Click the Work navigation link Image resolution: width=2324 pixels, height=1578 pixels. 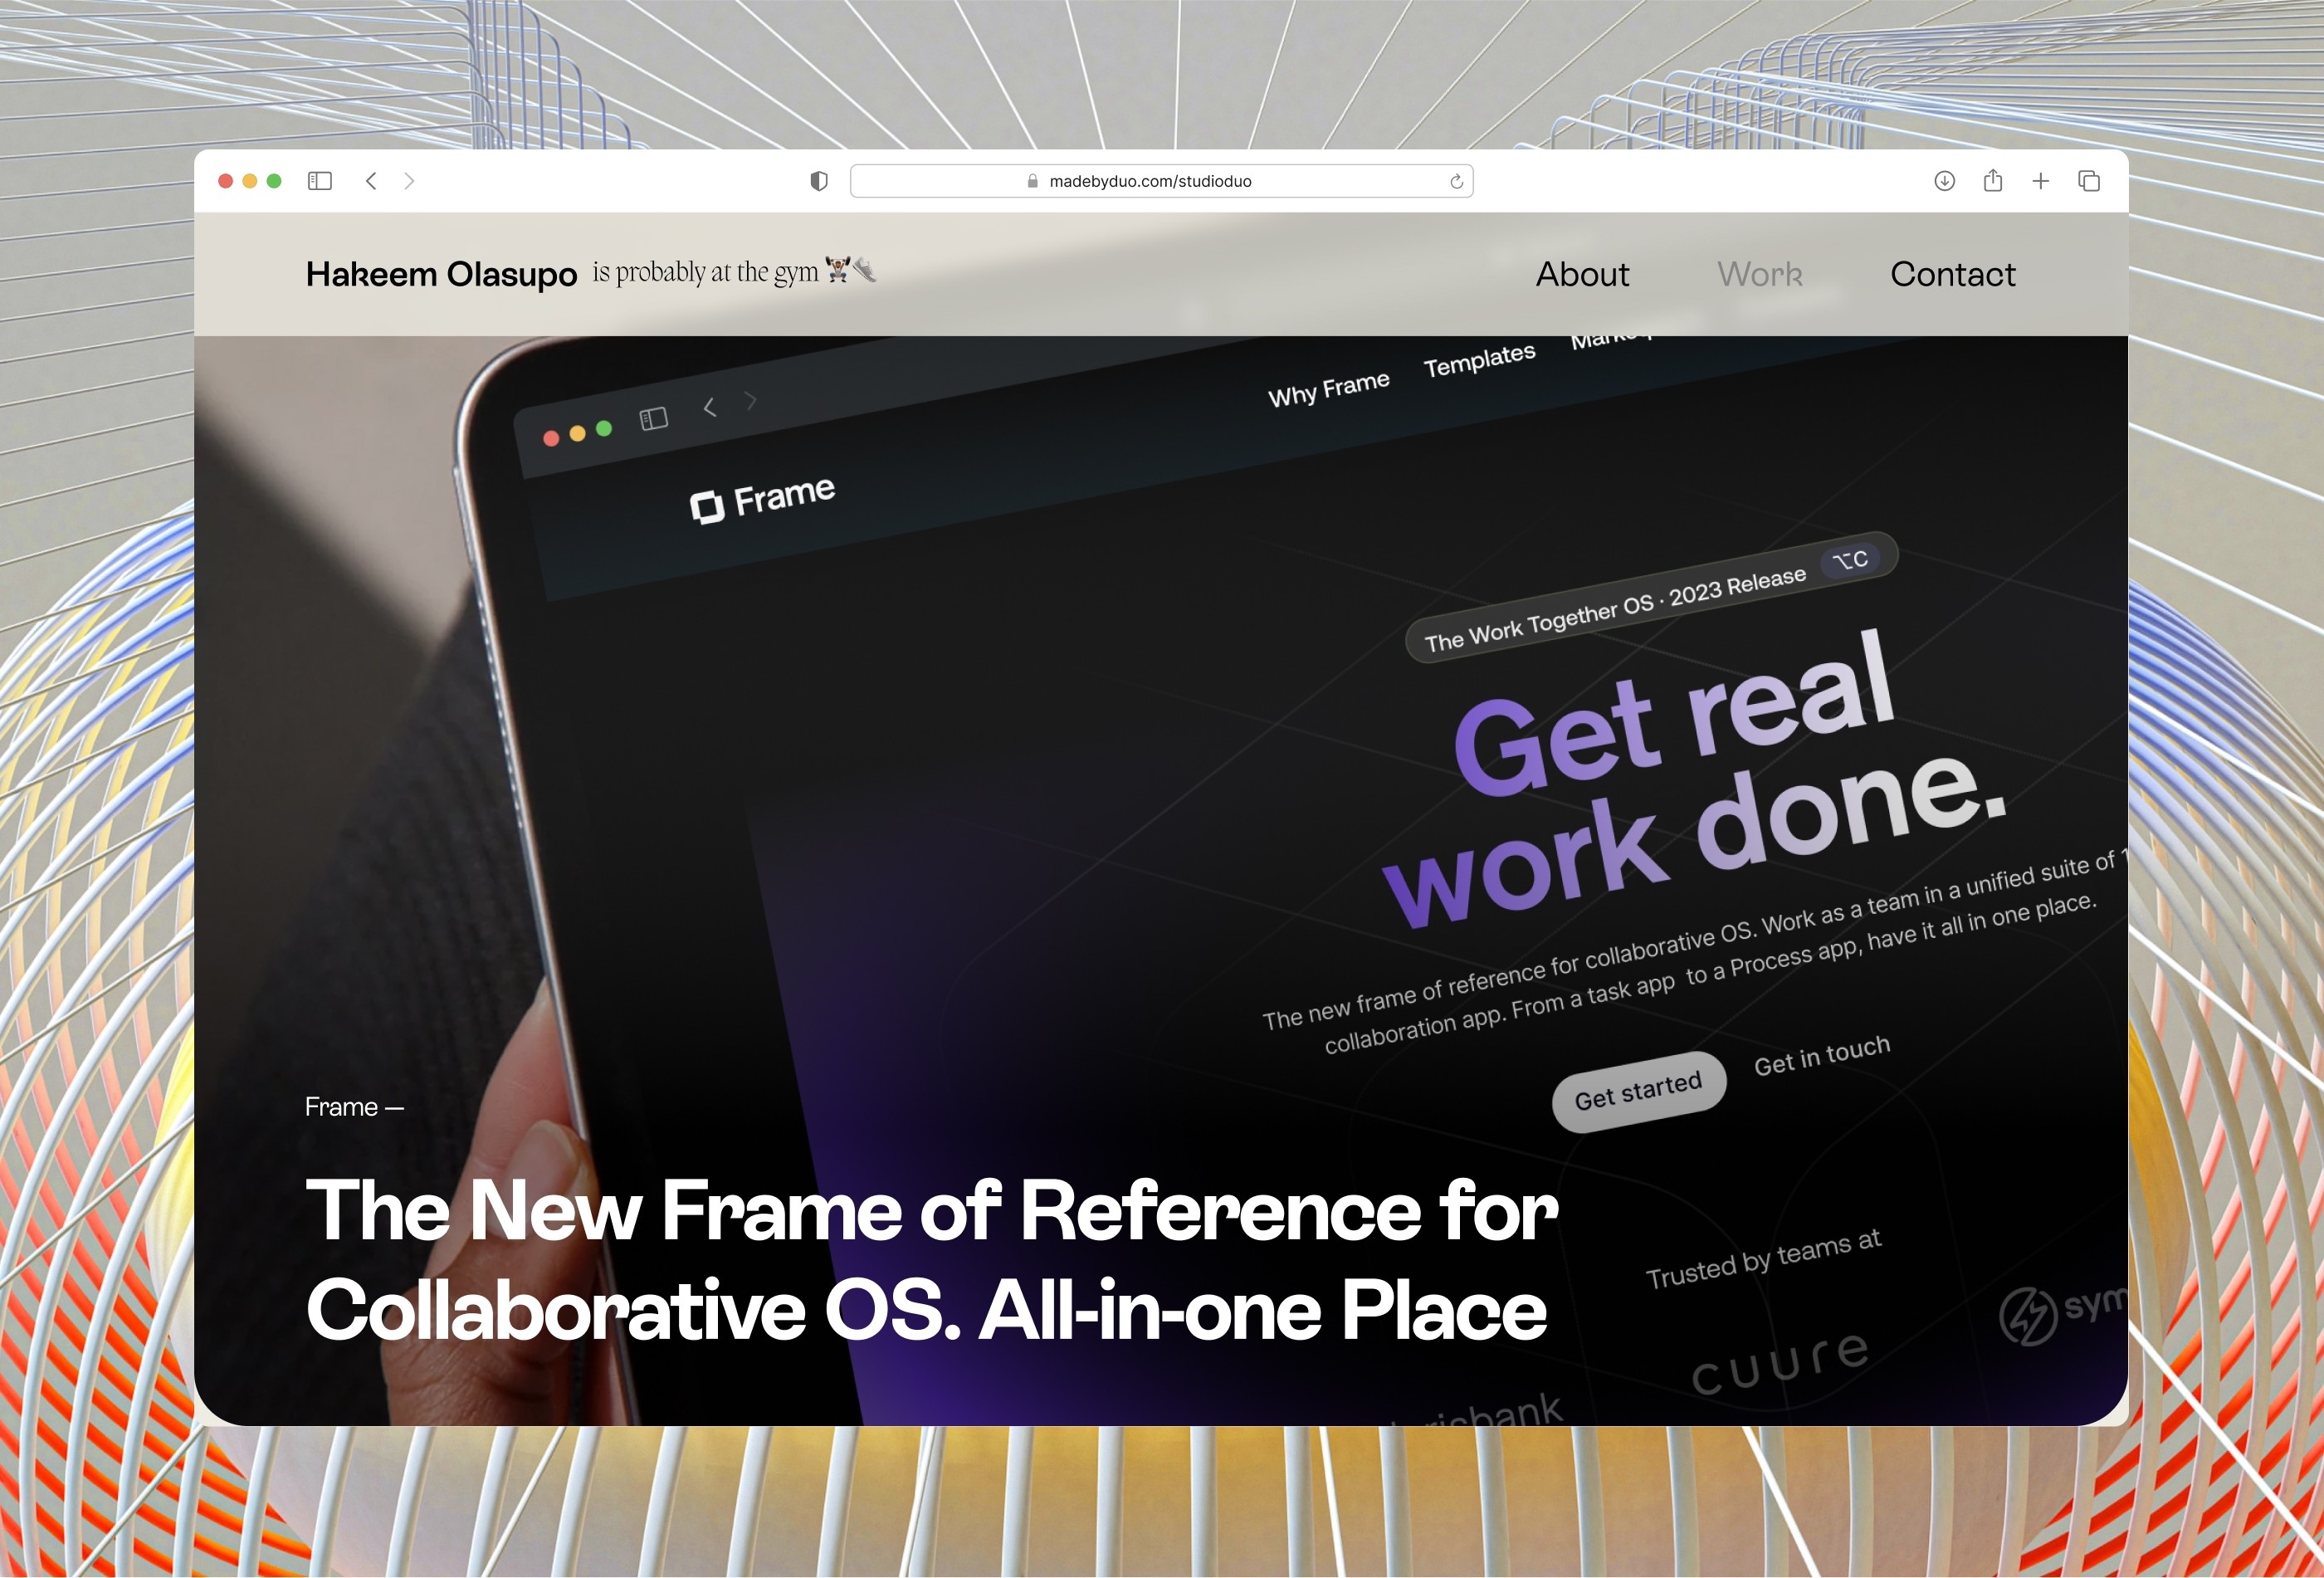pos(1759,273)
